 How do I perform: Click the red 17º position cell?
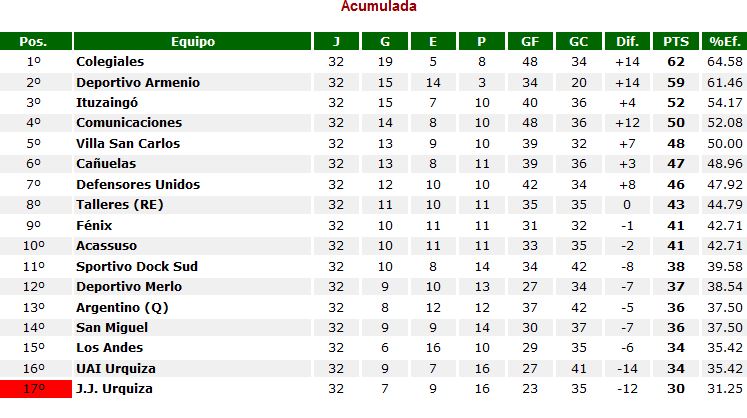pyautogui.click(x=36, y=389)
